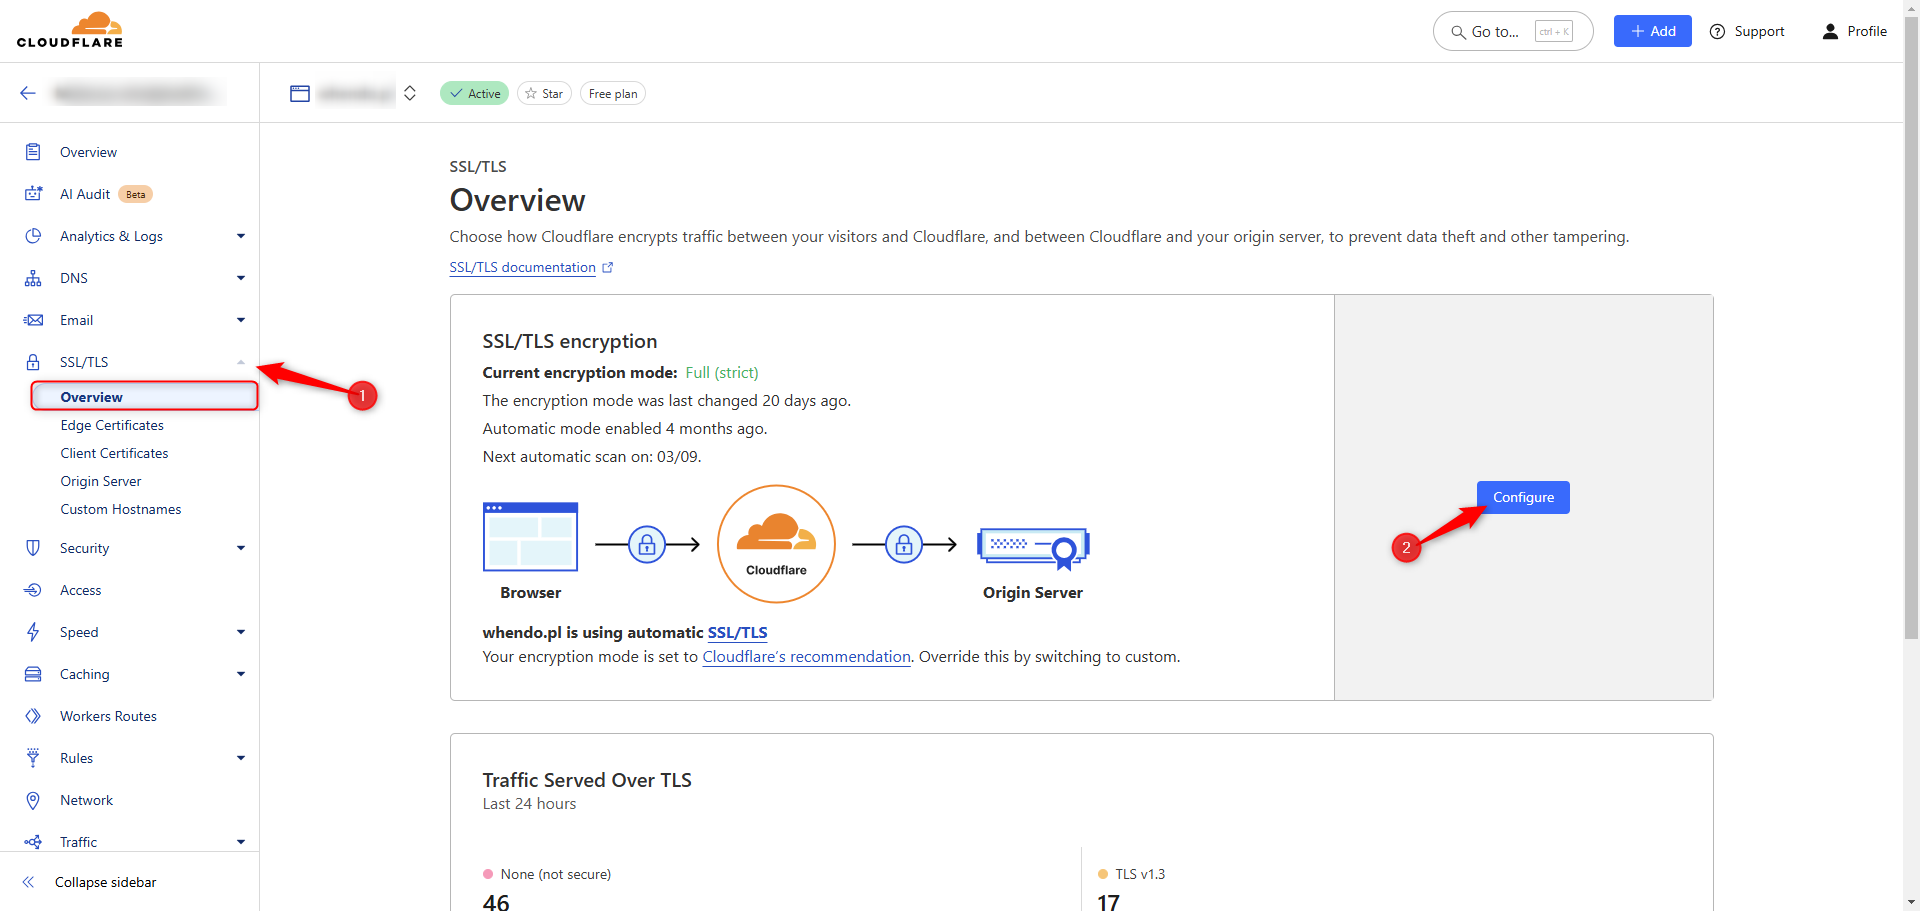The width and height of the screenshot is (1920, 911).
Task: Click the Go to search field
Action: point(1513,31)
